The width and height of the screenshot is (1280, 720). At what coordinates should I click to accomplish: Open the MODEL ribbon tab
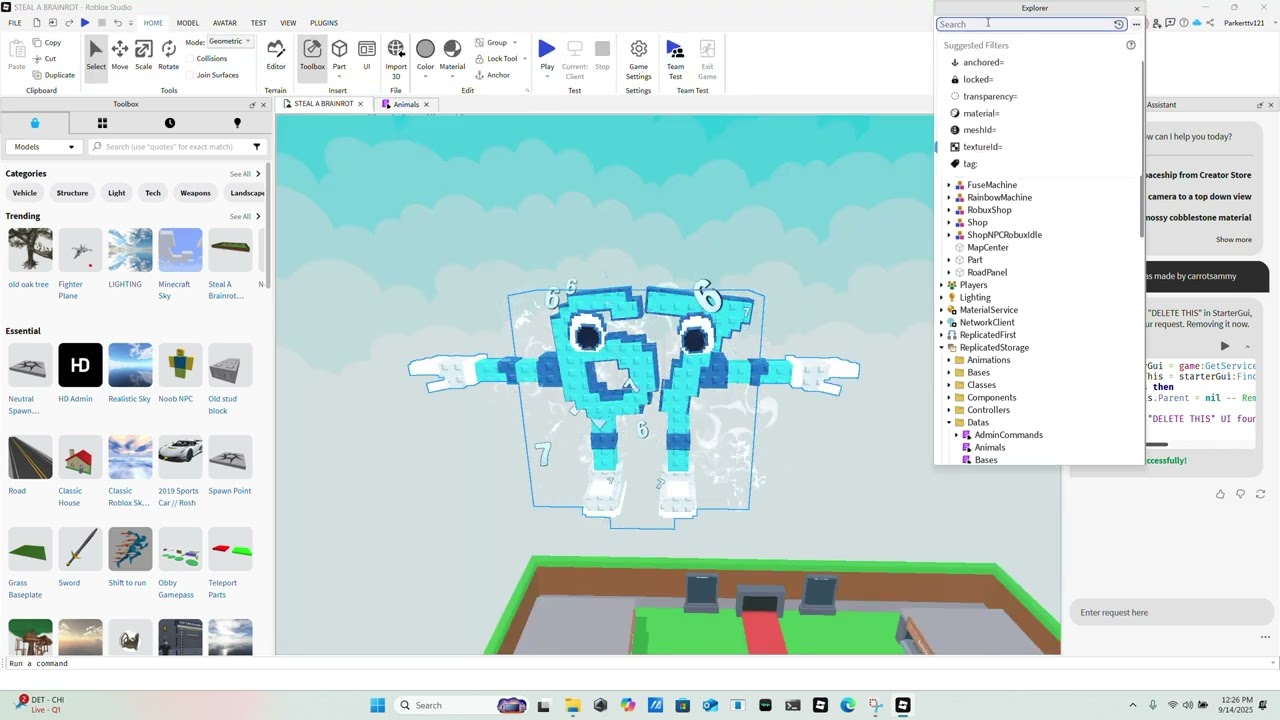click(x=188, y=23)
